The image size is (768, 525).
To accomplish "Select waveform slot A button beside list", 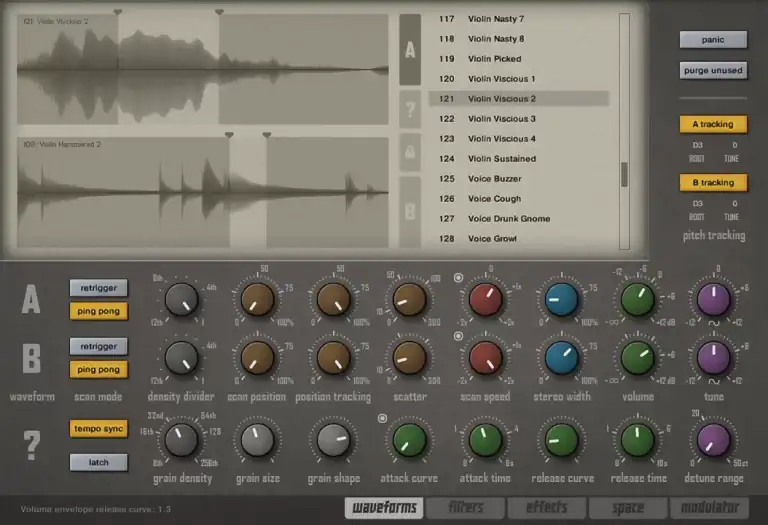I will point(410,50).
